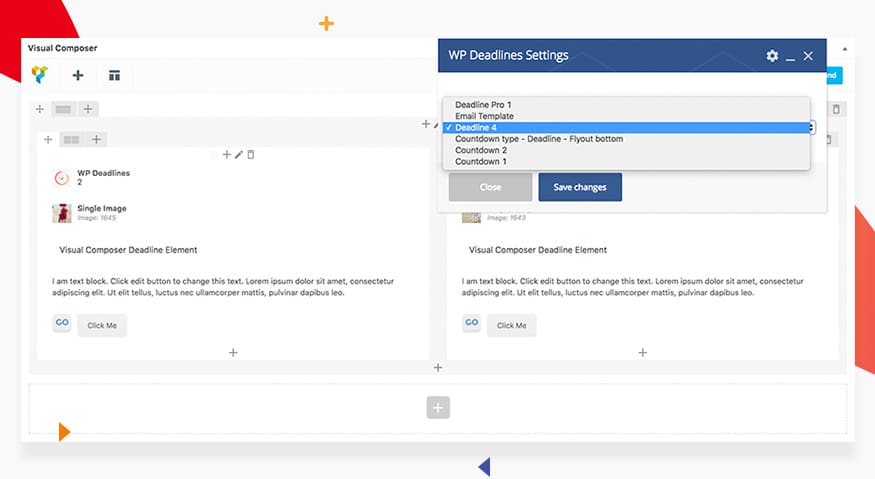Click the inner row move handle
The width and height of the screenshot is (875, 479).
(48, 140)
